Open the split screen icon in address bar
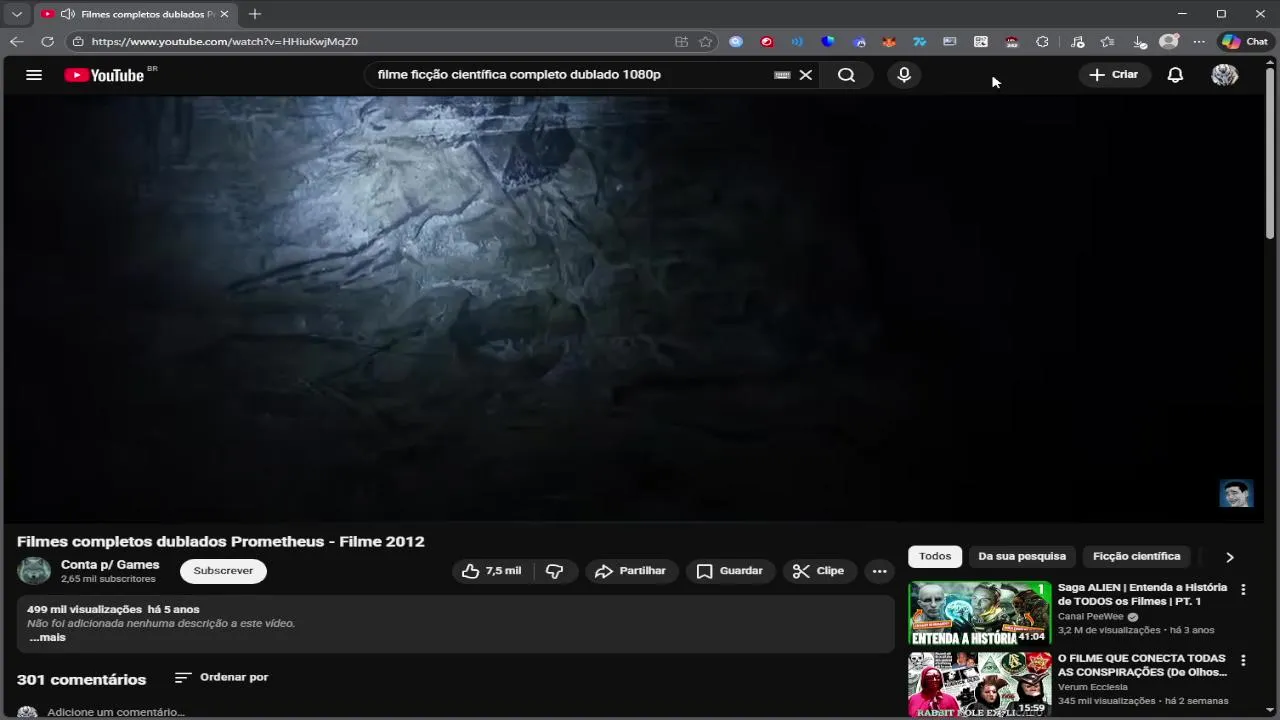Image resolution: width=1280 pixels, height=720 pixels. click(x=681, y=42)
